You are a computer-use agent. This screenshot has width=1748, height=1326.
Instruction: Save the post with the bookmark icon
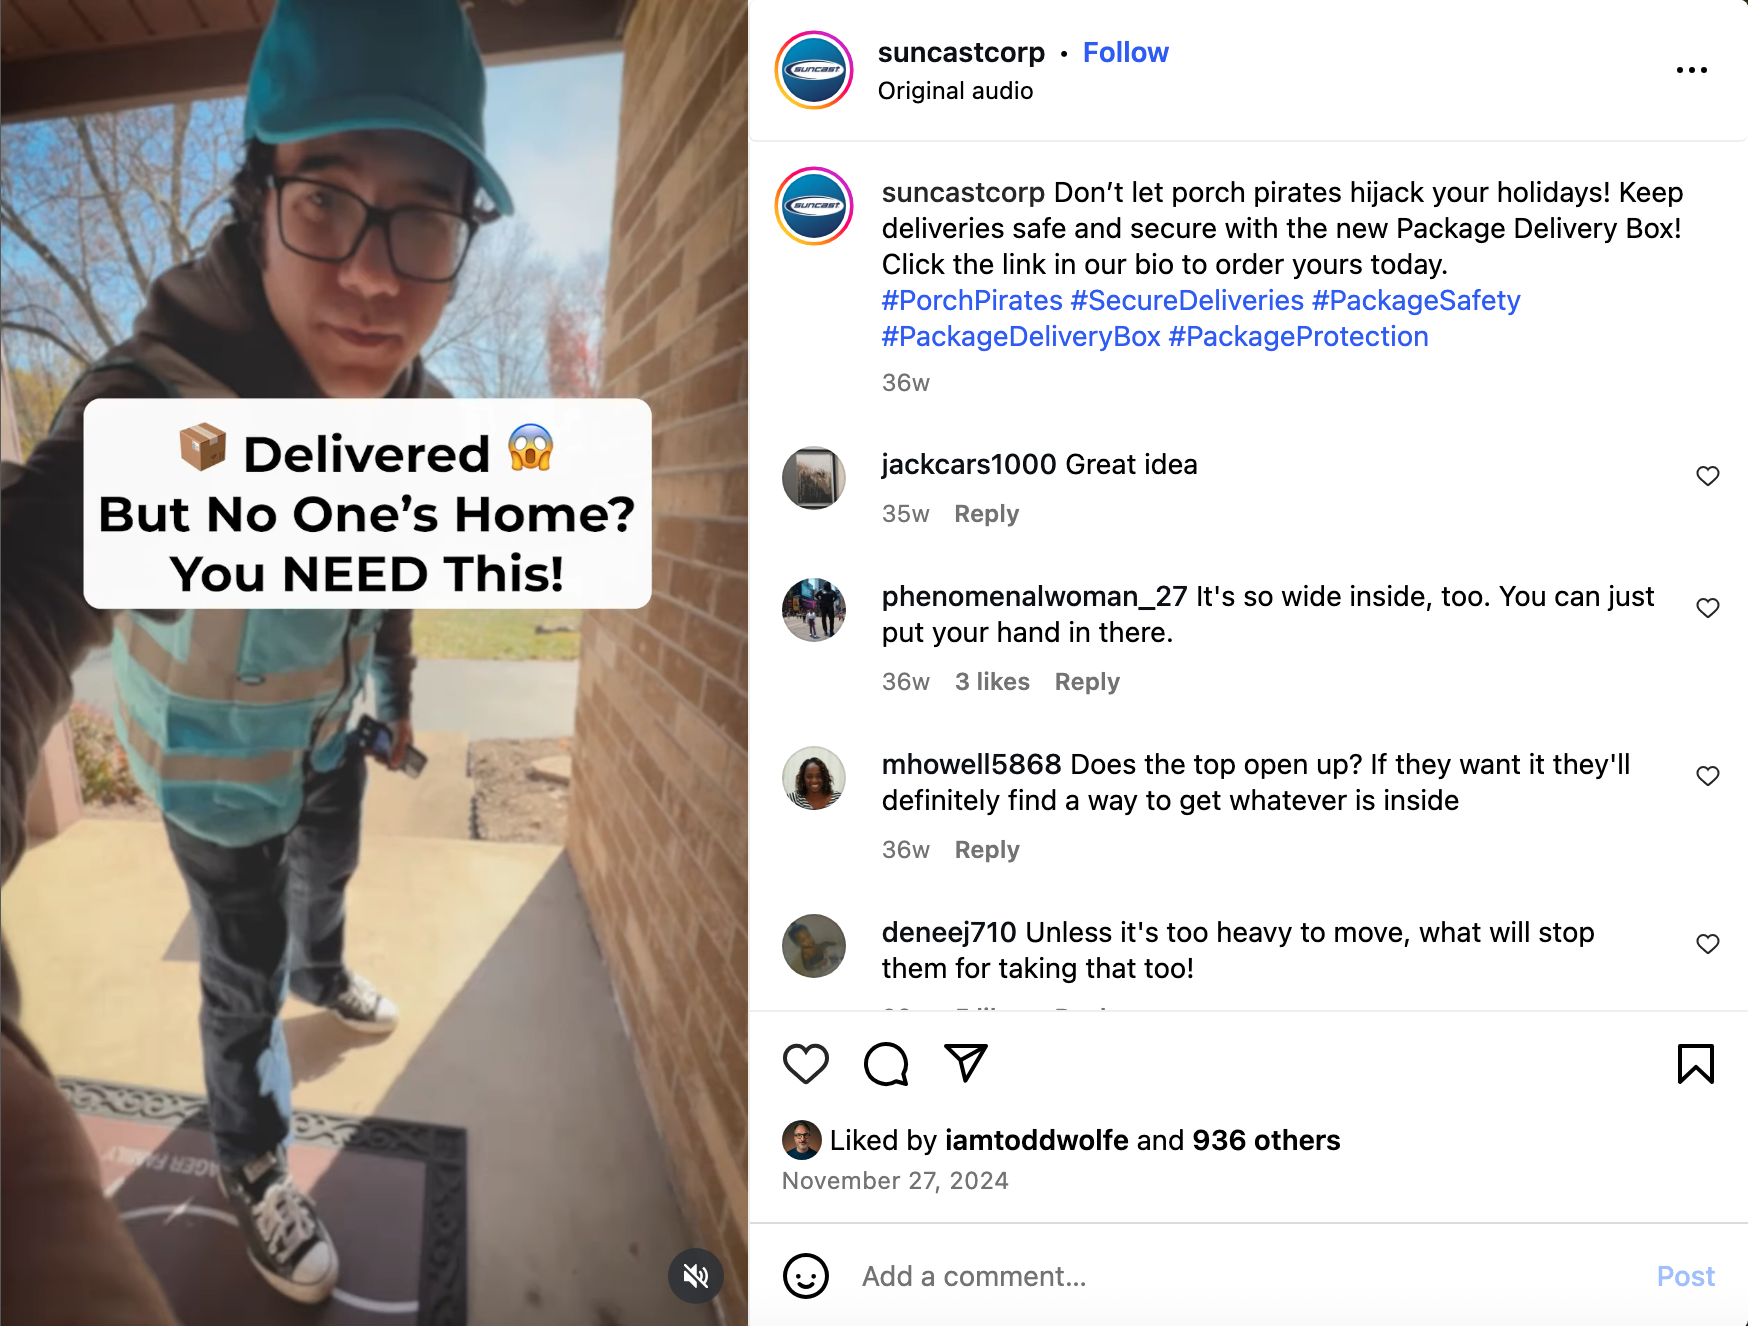1696,1064
